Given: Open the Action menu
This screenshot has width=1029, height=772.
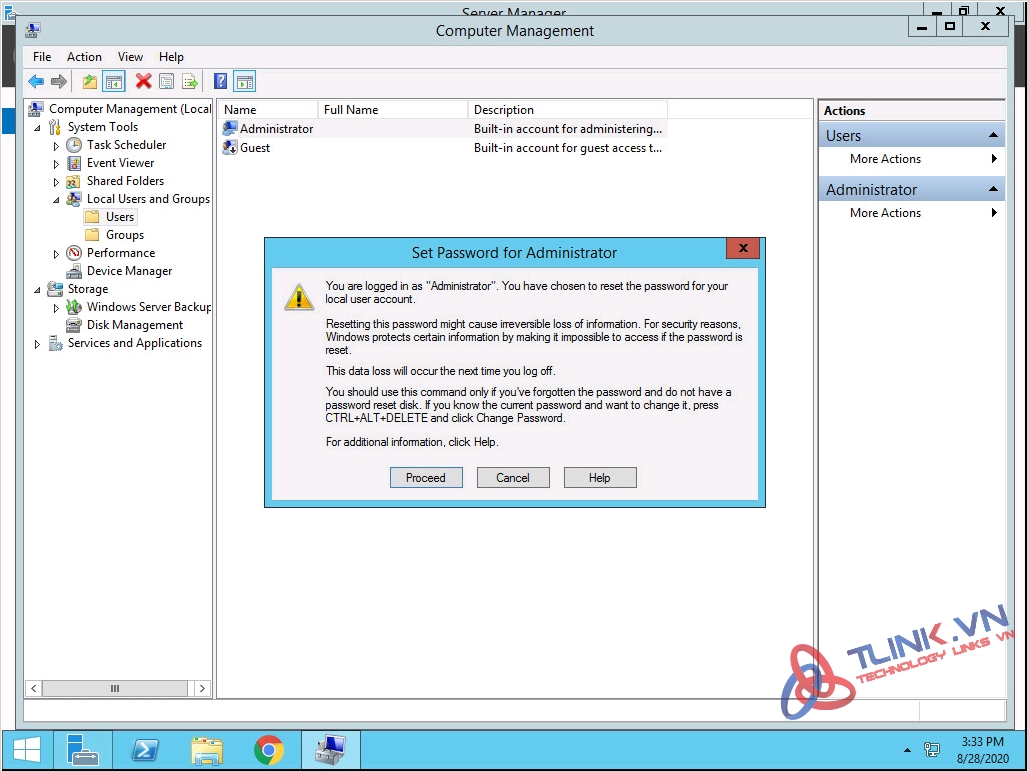Looking at the screenshot, I should [x=84, y=57].
